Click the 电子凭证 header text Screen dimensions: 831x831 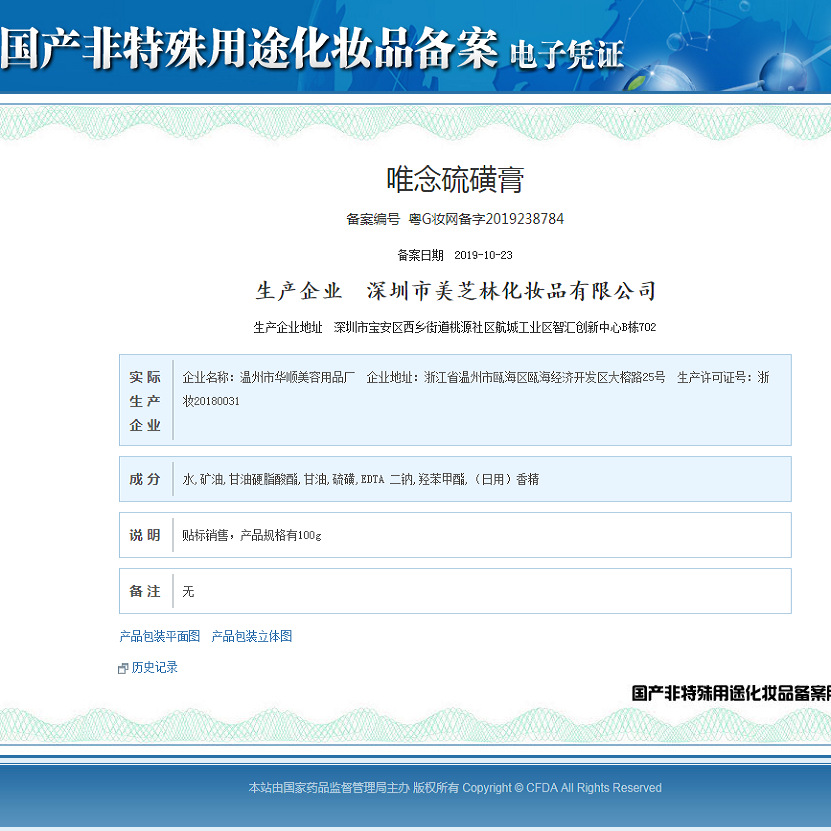click(566, 55)
